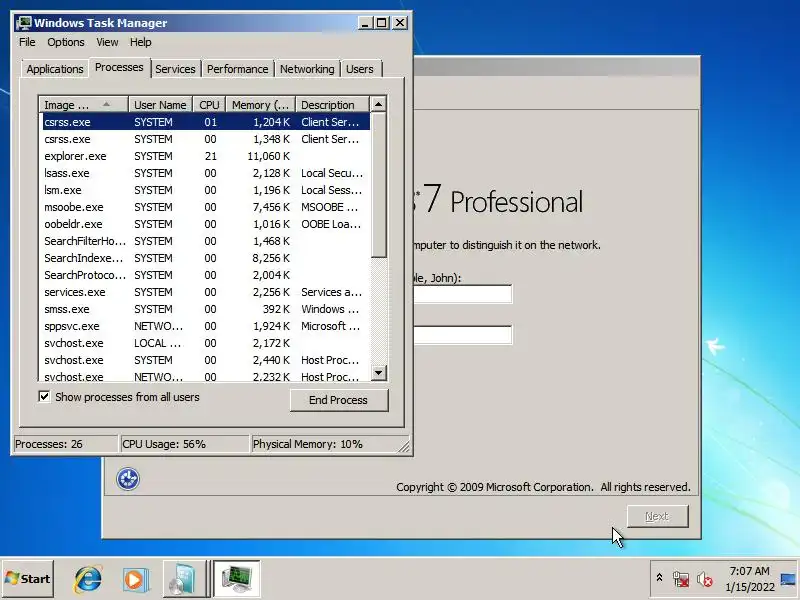Select the services.exe process
Screen dimensions: 800x600
point(206,292)
